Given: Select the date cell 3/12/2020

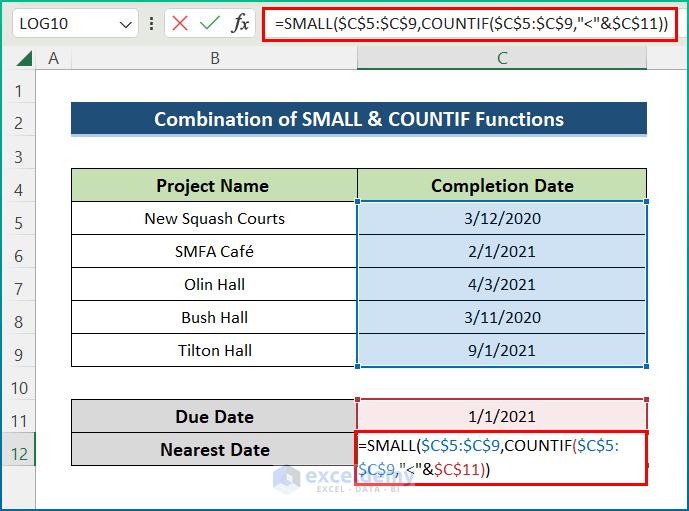Looking at the screenshot, I should (502, 218).
